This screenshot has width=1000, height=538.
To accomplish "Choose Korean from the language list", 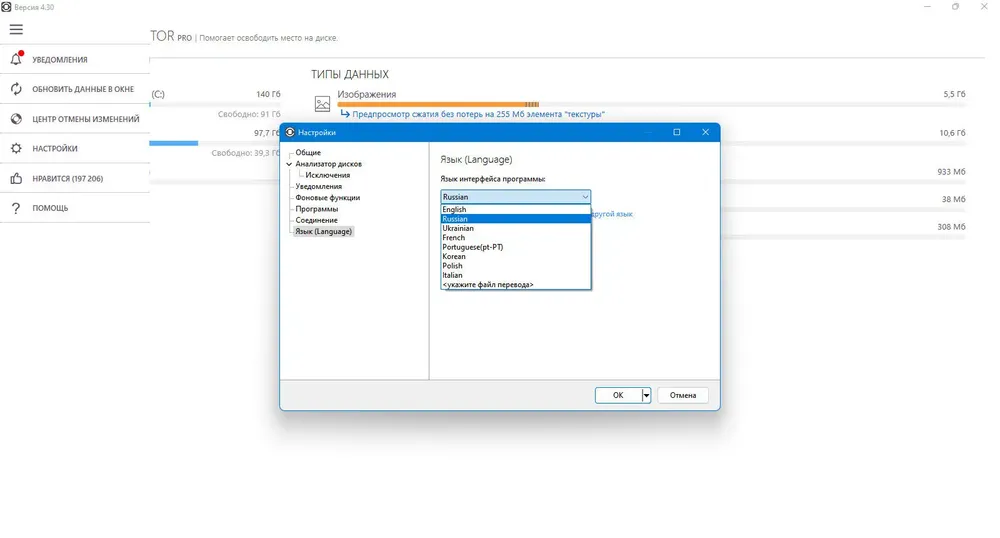I will (x=516, y=256).
